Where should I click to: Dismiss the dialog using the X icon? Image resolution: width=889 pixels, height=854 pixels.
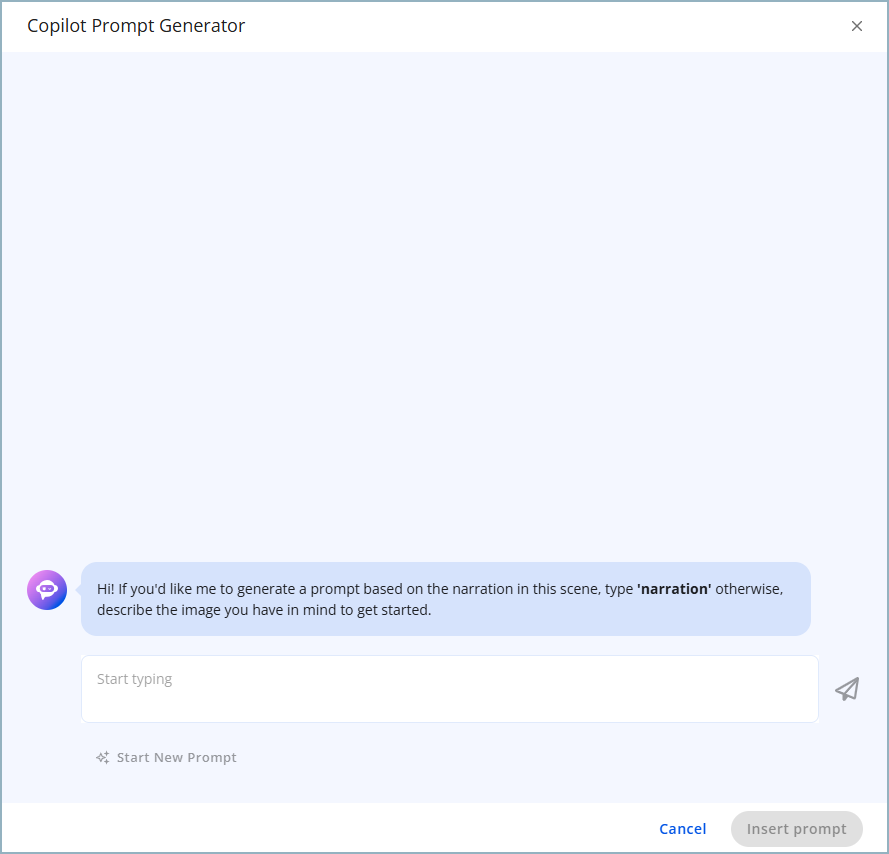pyautogui.click(x=857, y=26)
